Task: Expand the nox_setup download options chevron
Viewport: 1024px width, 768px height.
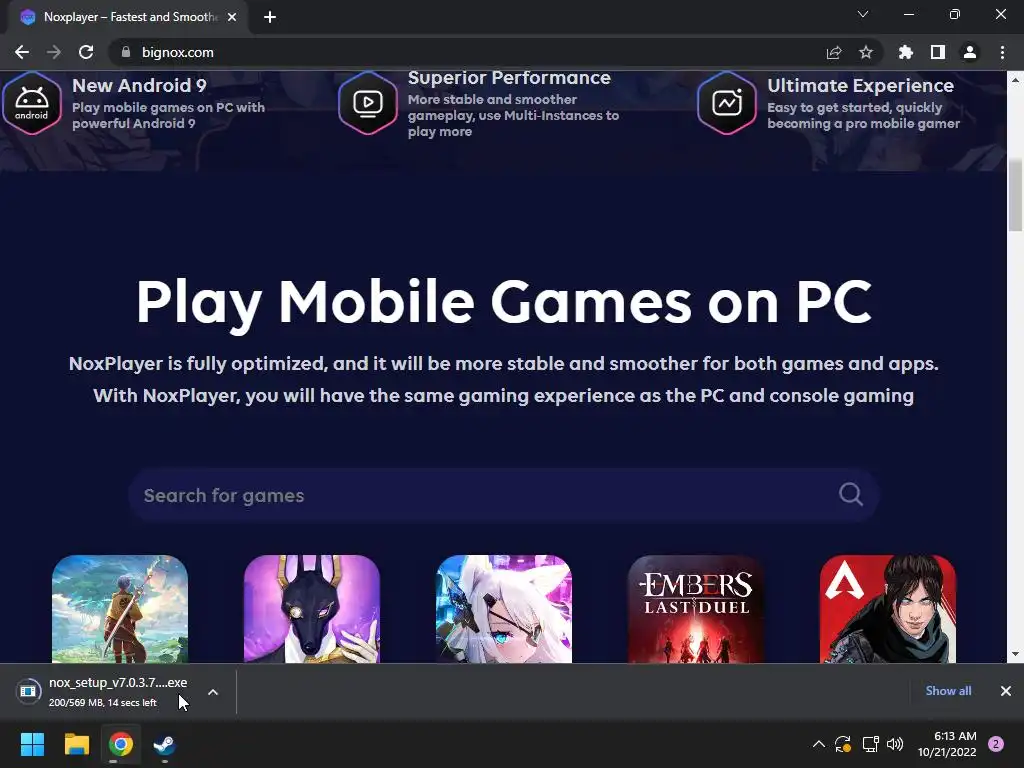Action: point(213,692)
